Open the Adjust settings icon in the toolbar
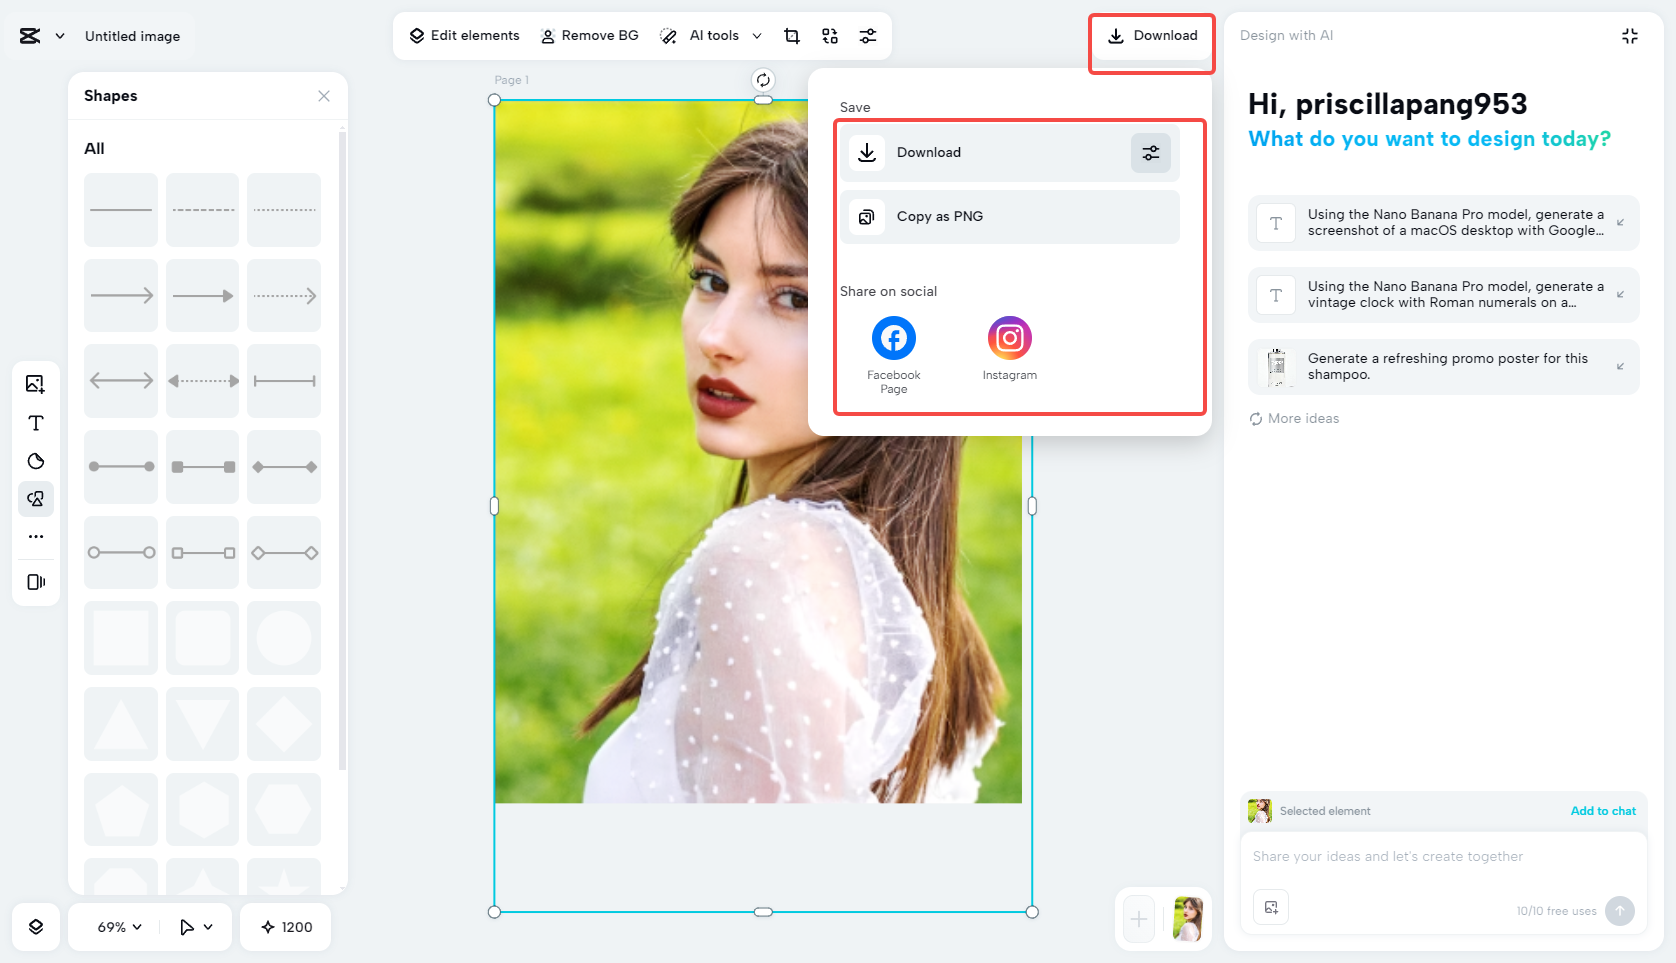This screenshot has width=1676, height=963. 867,35
